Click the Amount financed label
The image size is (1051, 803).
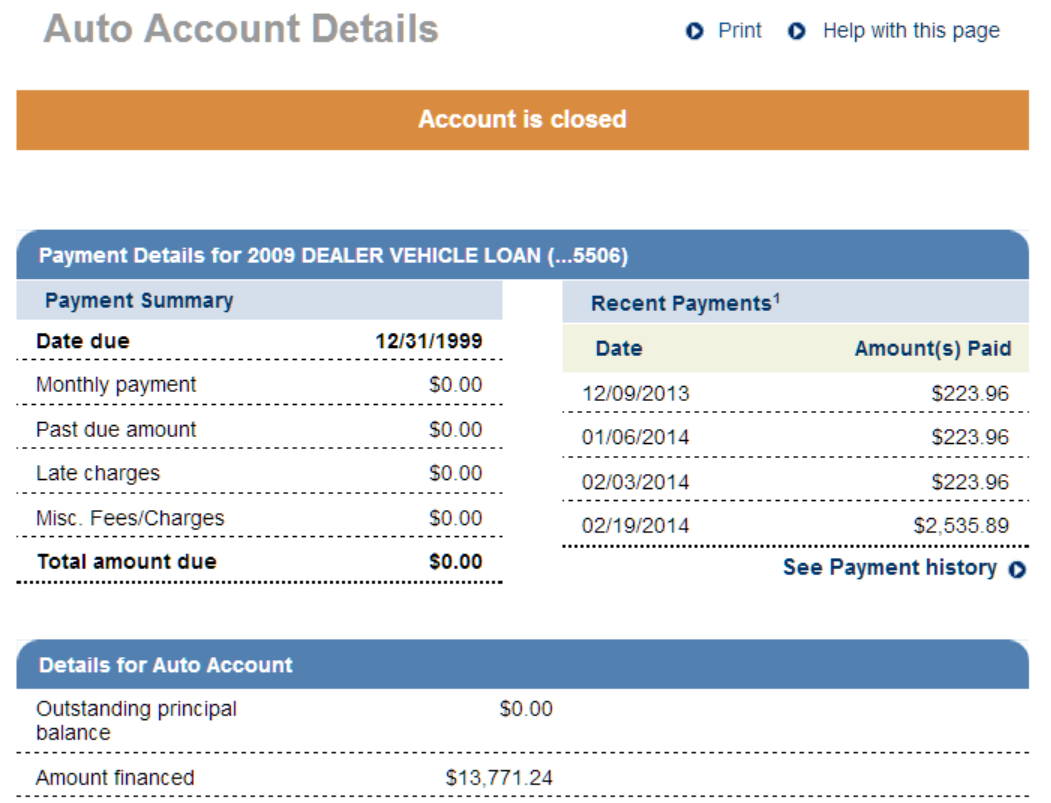pos(115,778)
